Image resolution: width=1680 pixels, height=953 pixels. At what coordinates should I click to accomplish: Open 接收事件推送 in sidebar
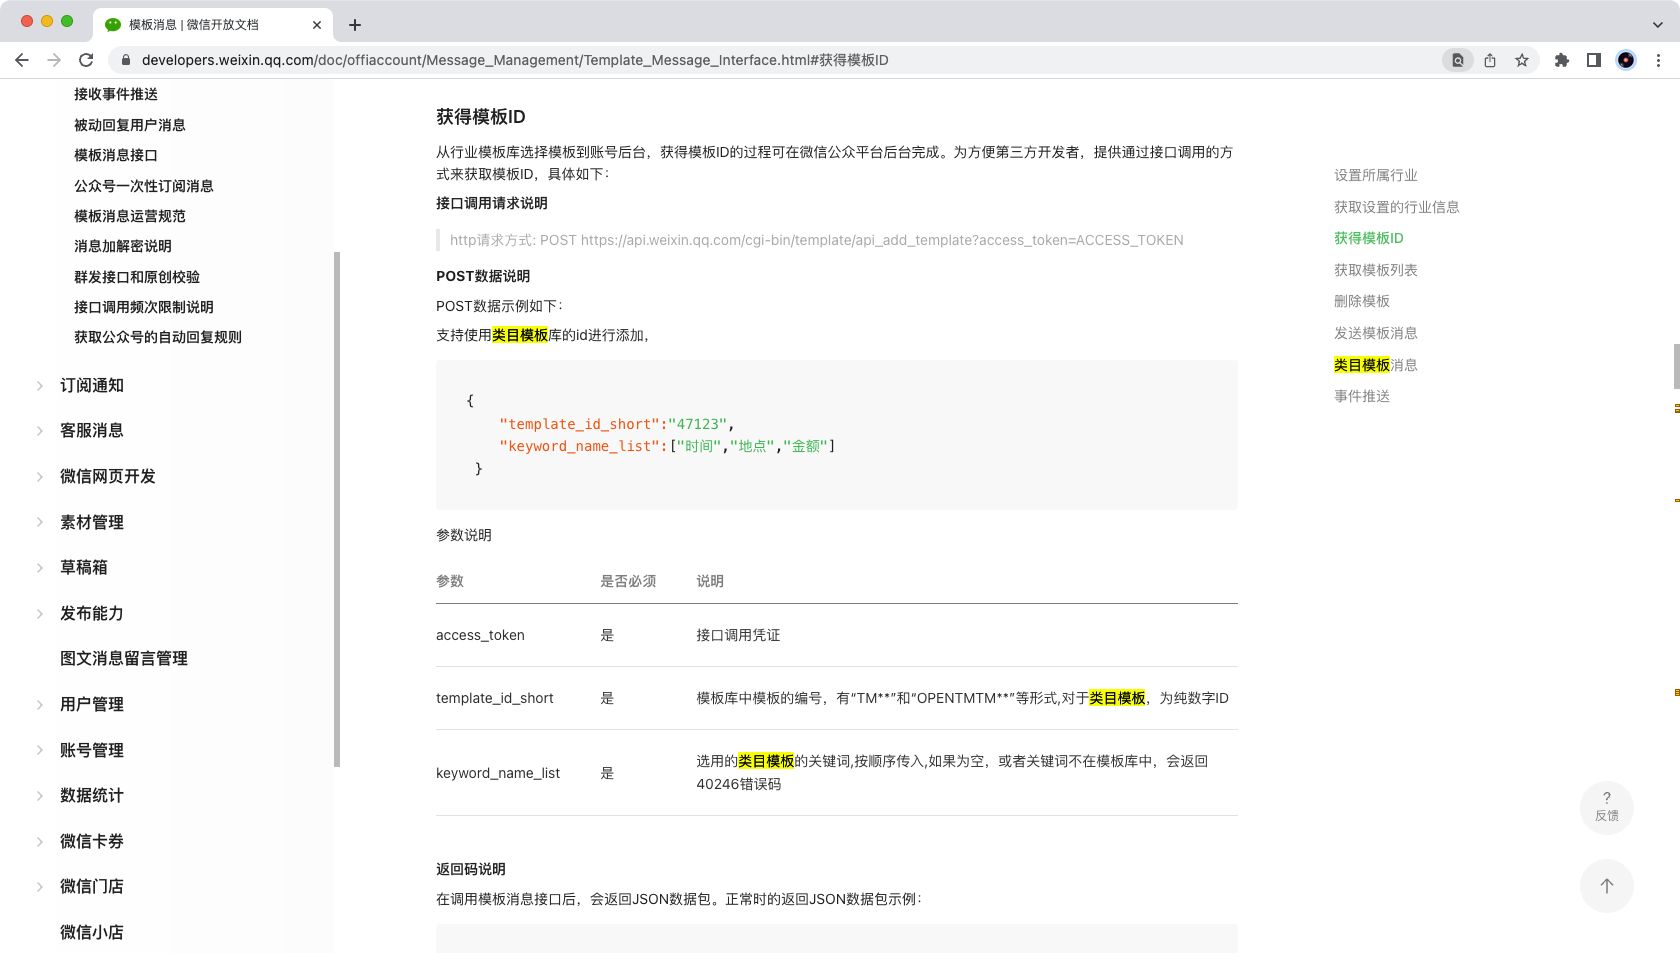pos(116,94)
